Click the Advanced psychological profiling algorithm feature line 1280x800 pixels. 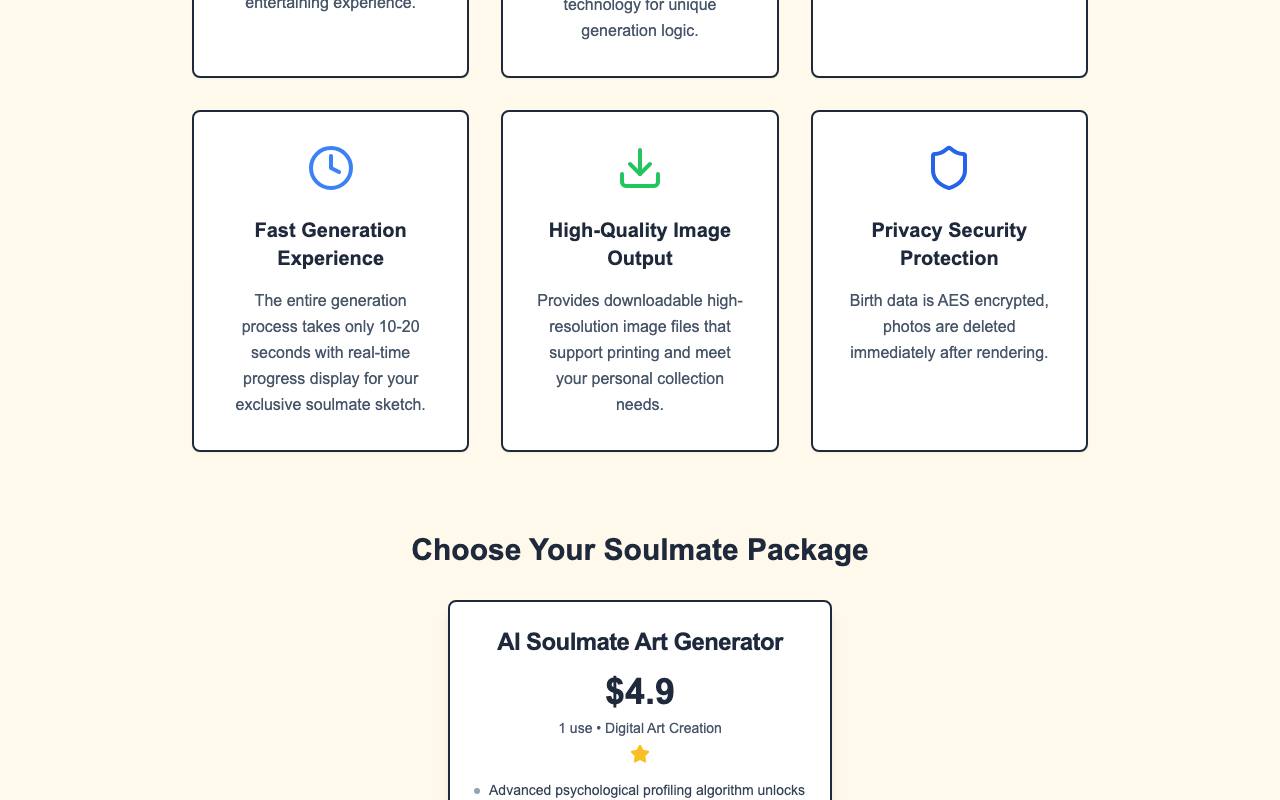coord(647,791)
